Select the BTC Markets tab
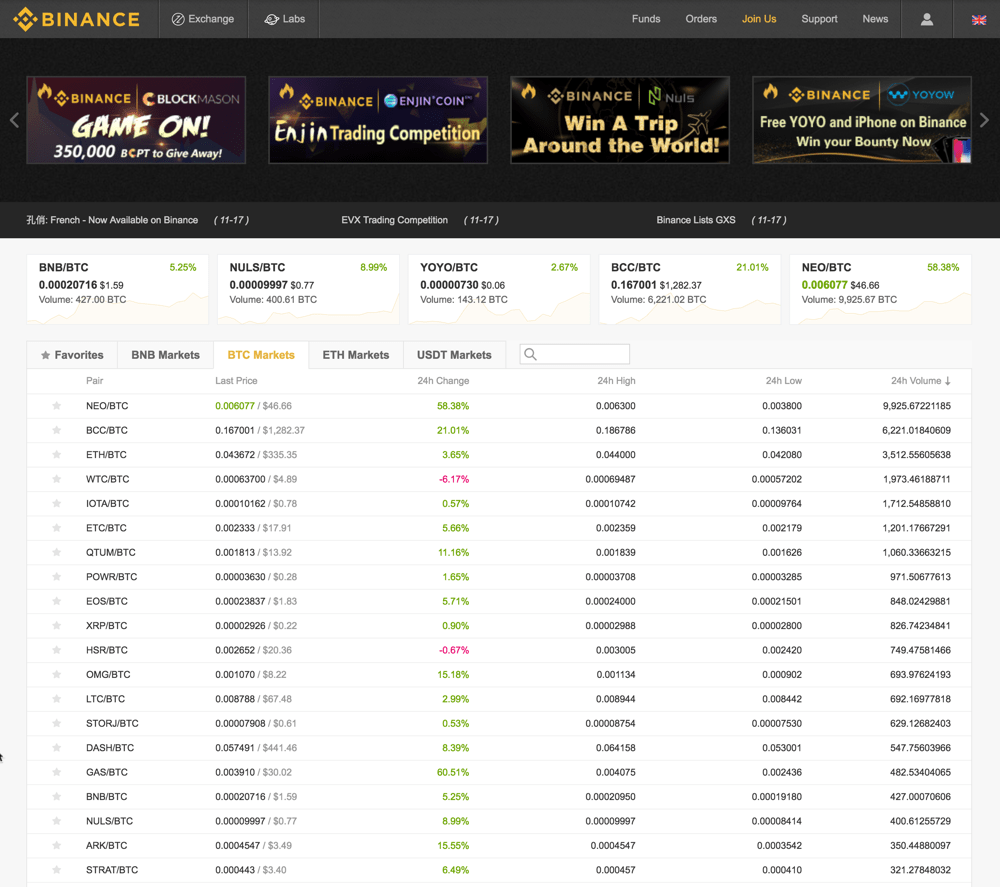The width and height of the screenshot is (1000, 887). pyautogui.click(x=261, y=355)
